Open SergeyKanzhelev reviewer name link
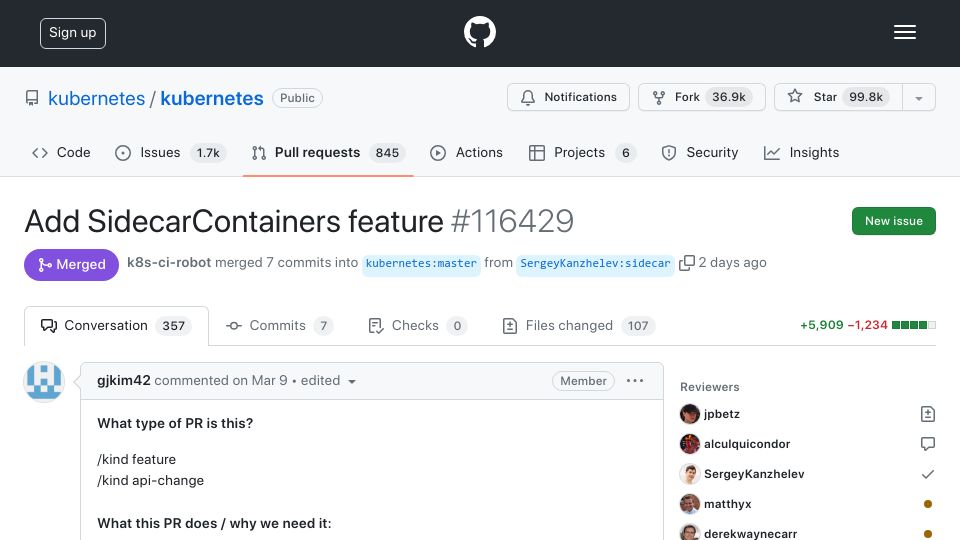The height and width of the screenshot is (540, 960). tap(754, 474)
